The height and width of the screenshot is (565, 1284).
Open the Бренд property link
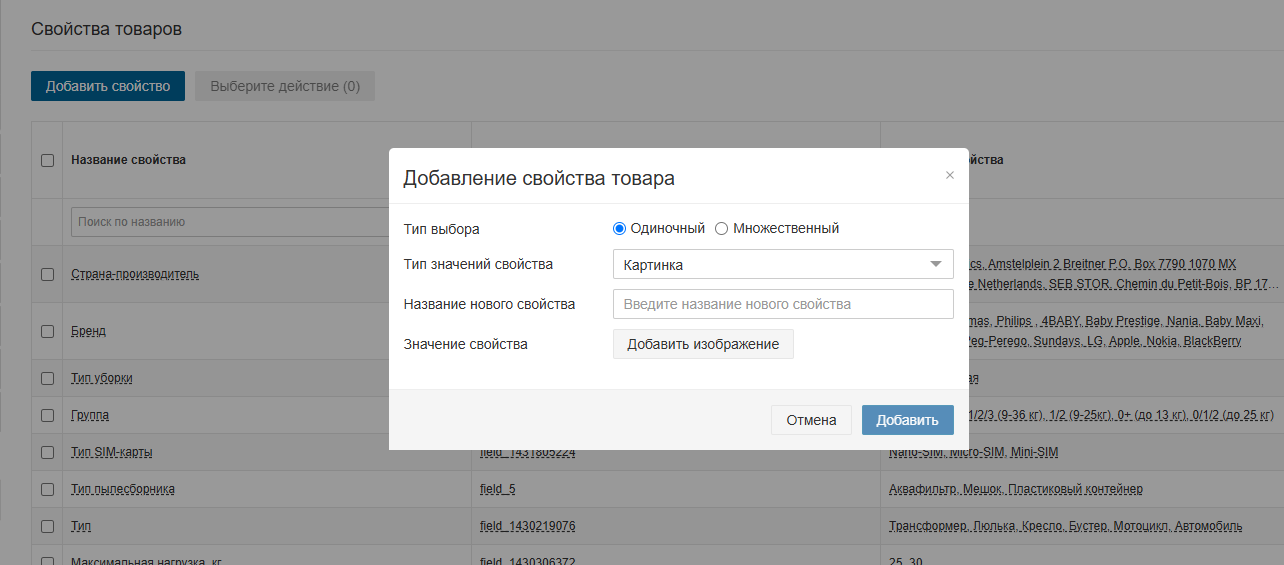(88, 331)
